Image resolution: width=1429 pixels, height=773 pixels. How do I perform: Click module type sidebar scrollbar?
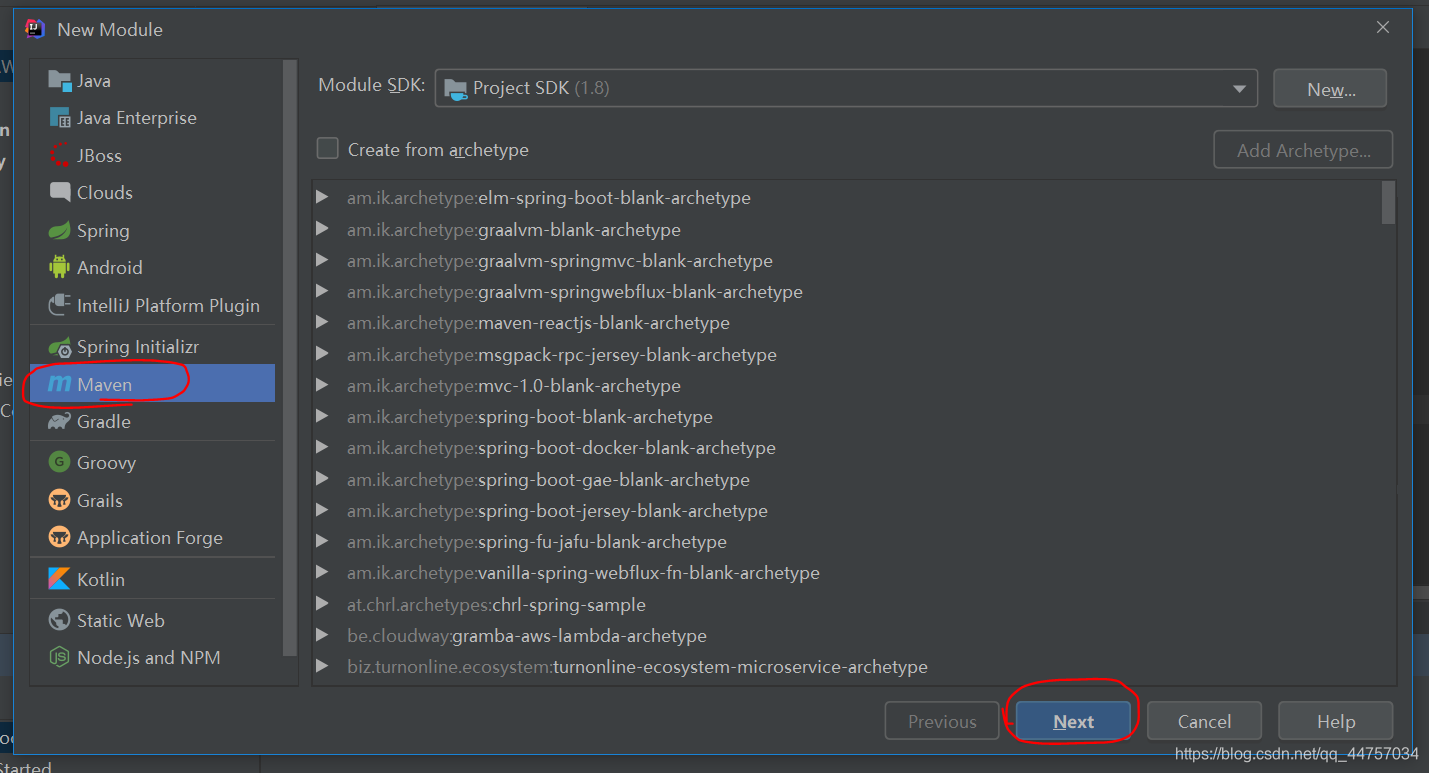[x=290, y=358]
